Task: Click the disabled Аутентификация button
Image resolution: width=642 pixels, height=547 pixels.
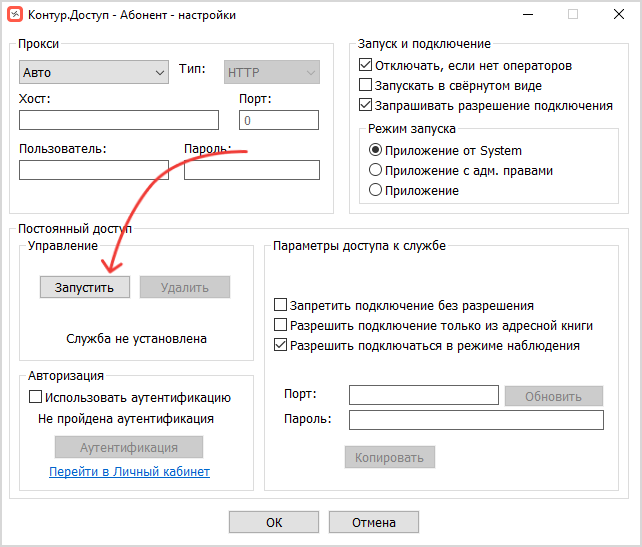Action: (129, 447)
